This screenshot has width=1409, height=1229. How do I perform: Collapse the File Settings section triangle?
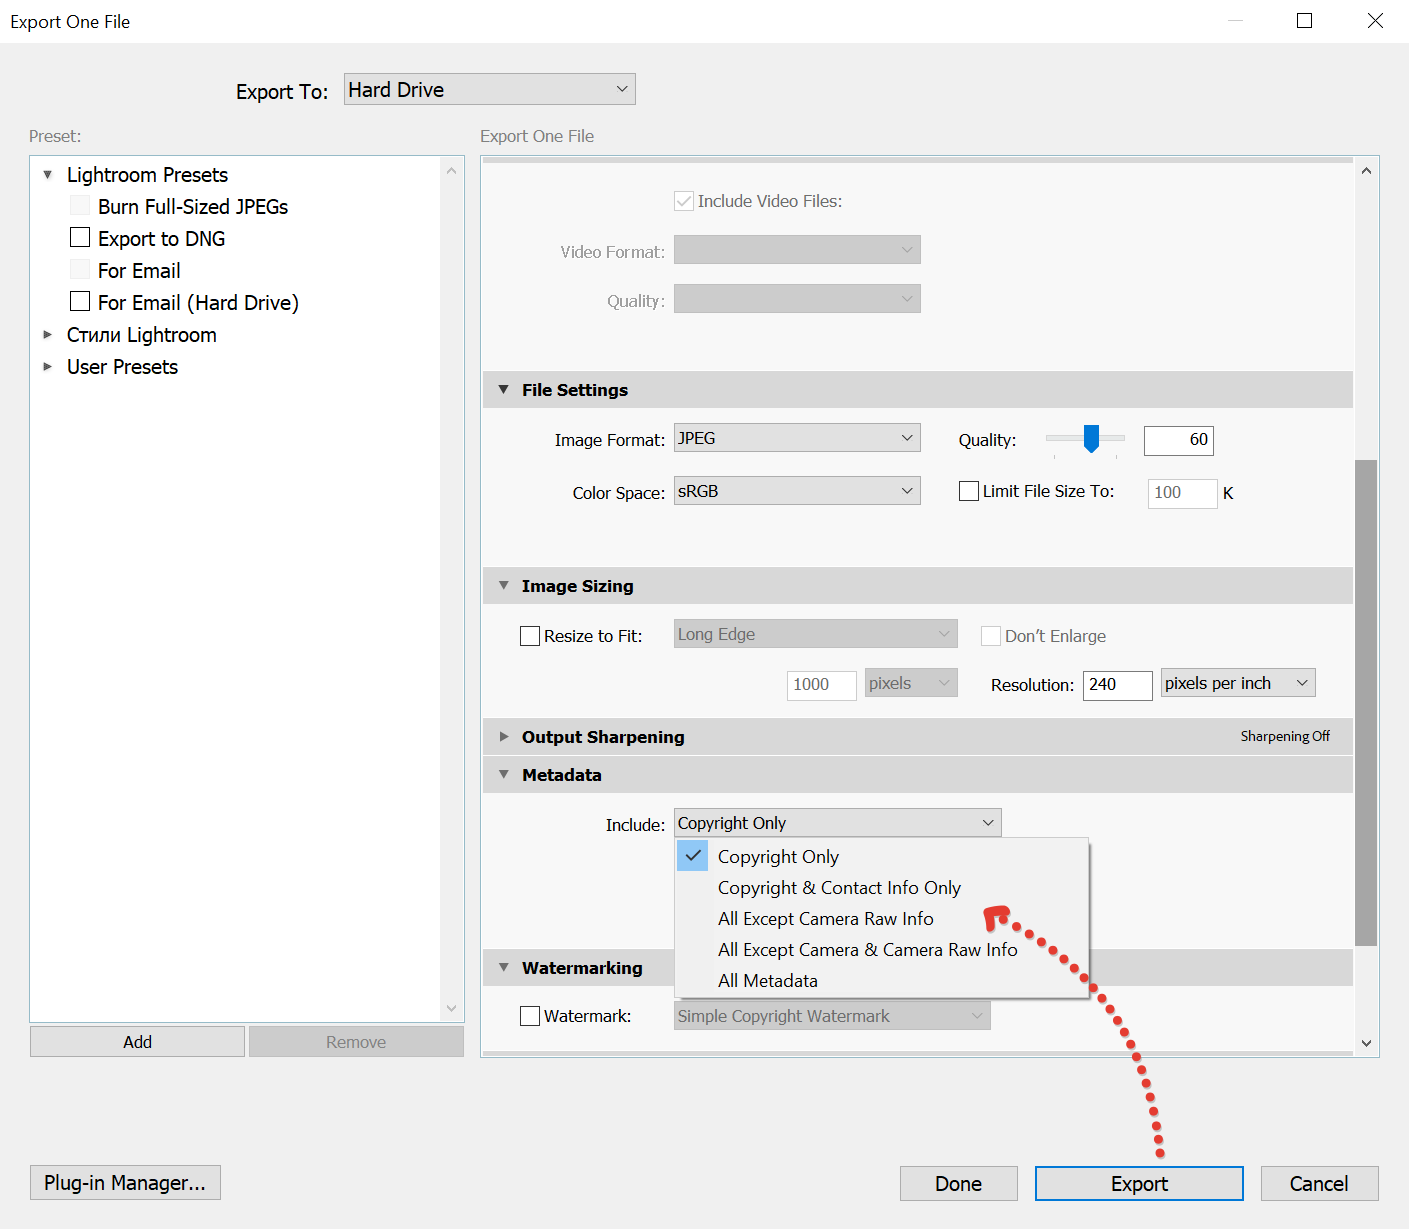tap(503, 390)
